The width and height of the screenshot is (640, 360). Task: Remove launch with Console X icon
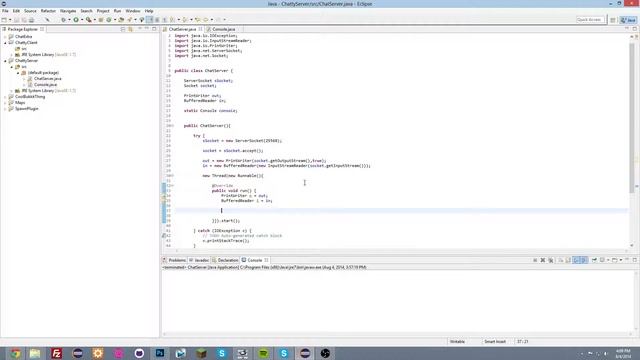(543, 260)
